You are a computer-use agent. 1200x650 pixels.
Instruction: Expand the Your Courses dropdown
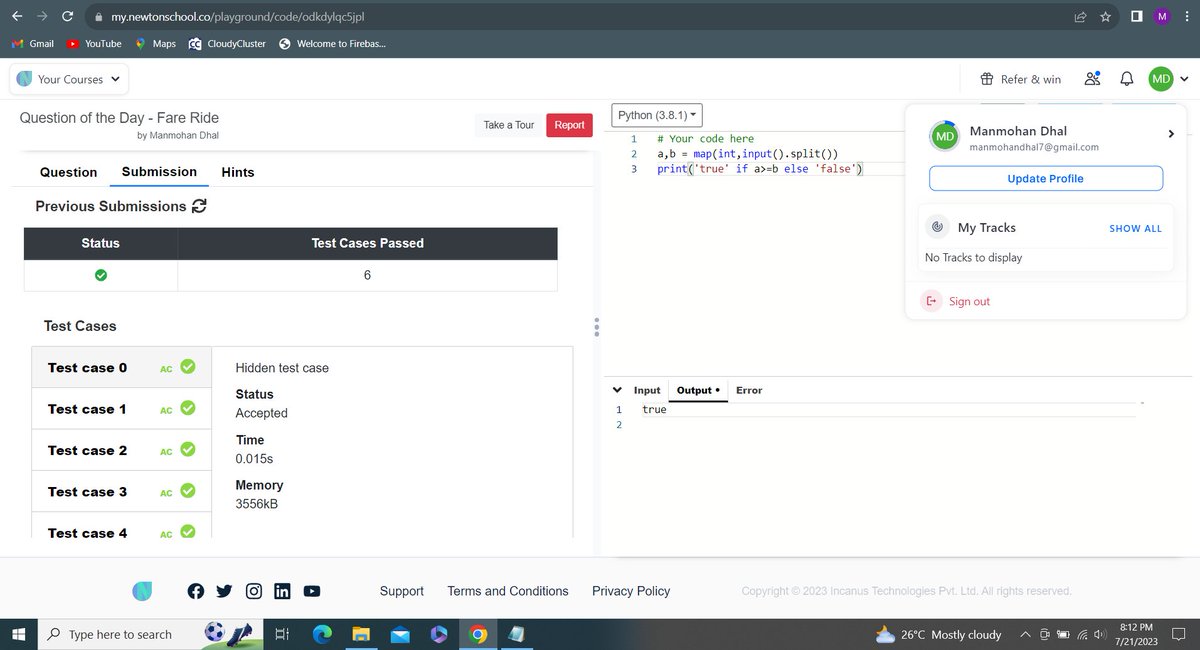(69, 79)
